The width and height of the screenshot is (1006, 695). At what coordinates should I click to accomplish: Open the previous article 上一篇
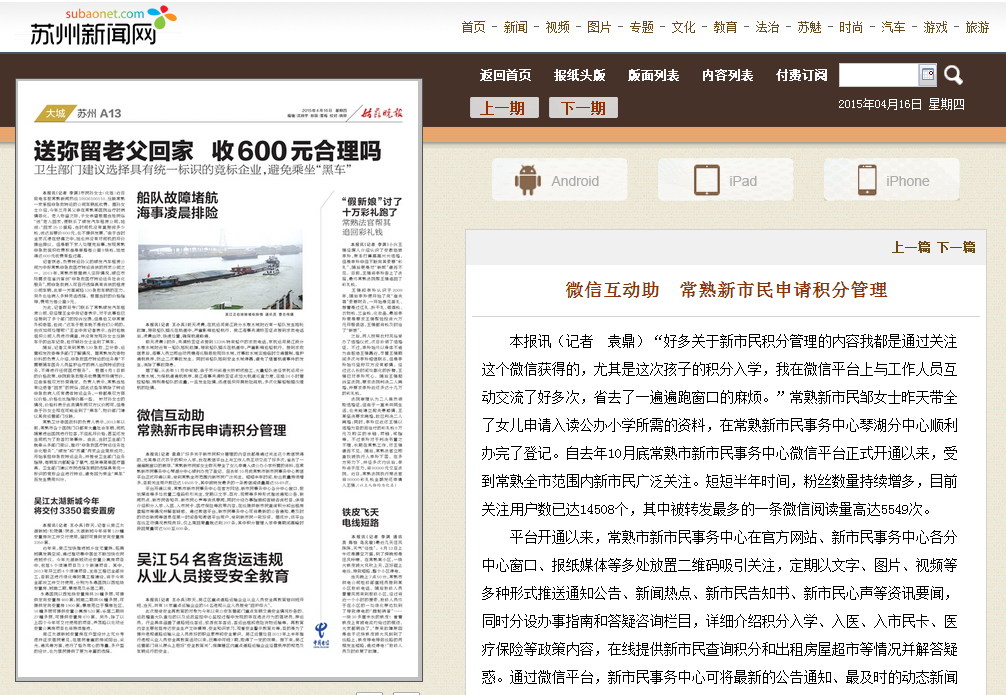tap(911, 247)
